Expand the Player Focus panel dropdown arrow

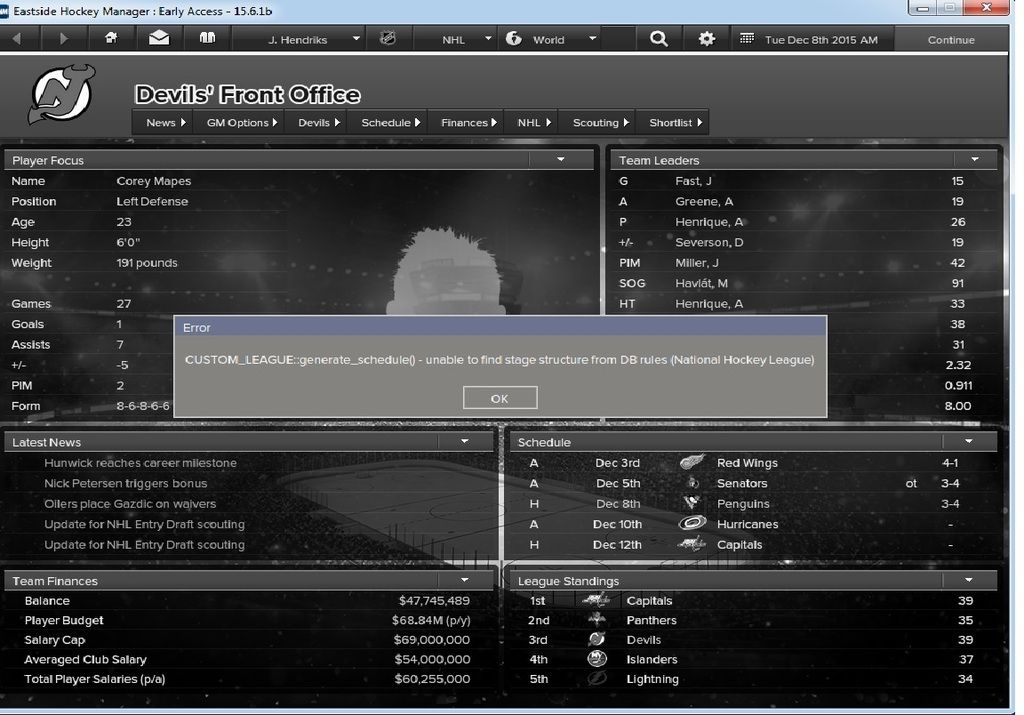coord(560,159)
